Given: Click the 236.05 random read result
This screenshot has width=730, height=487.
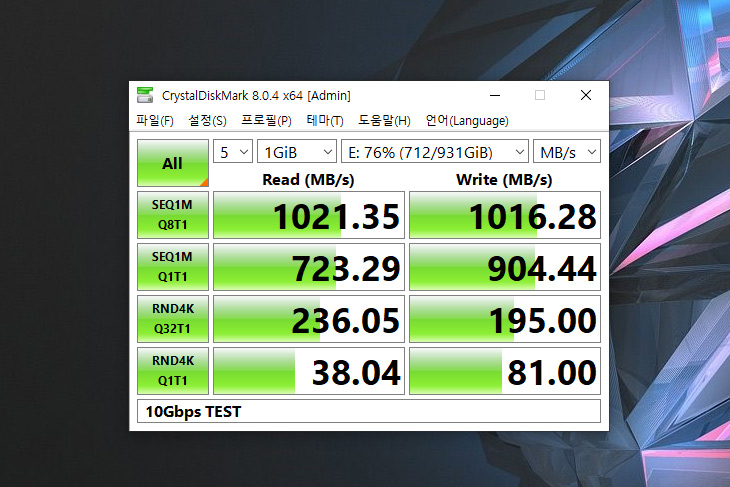Looking at the screenshot, I should click(309, 318).
